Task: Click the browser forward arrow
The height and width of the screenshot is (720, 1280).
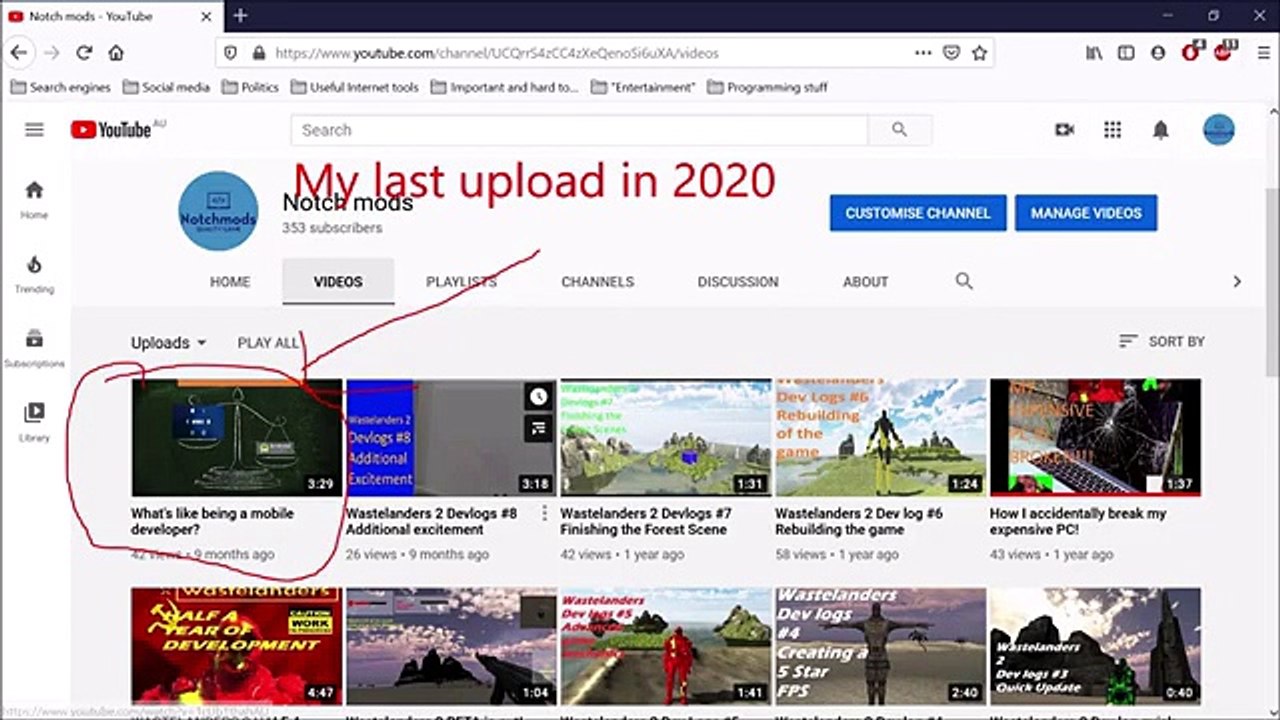Action: 52,53
